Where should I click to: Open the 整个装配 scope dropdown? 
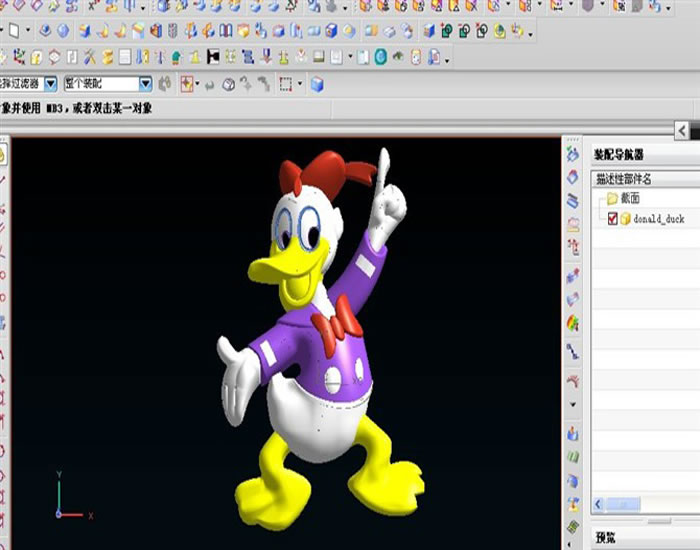(x=145, y=85)
